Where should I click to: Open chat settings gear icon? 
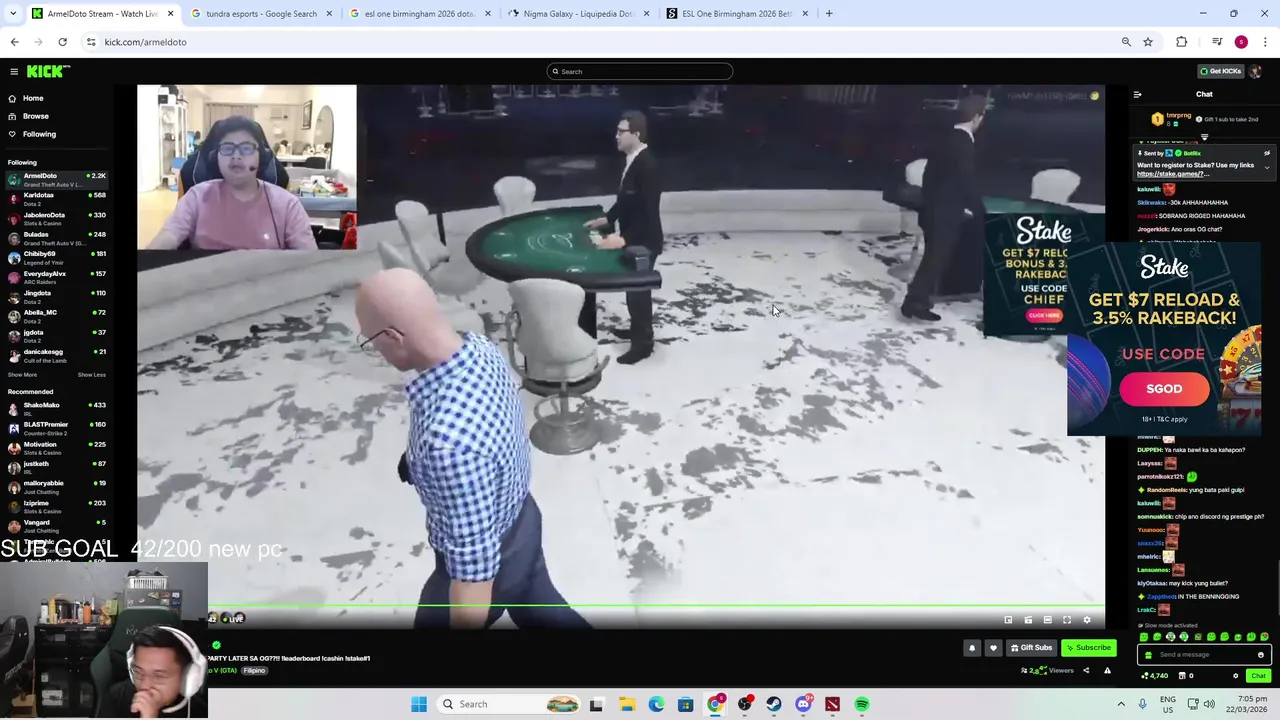click(x=1236, y=676)
